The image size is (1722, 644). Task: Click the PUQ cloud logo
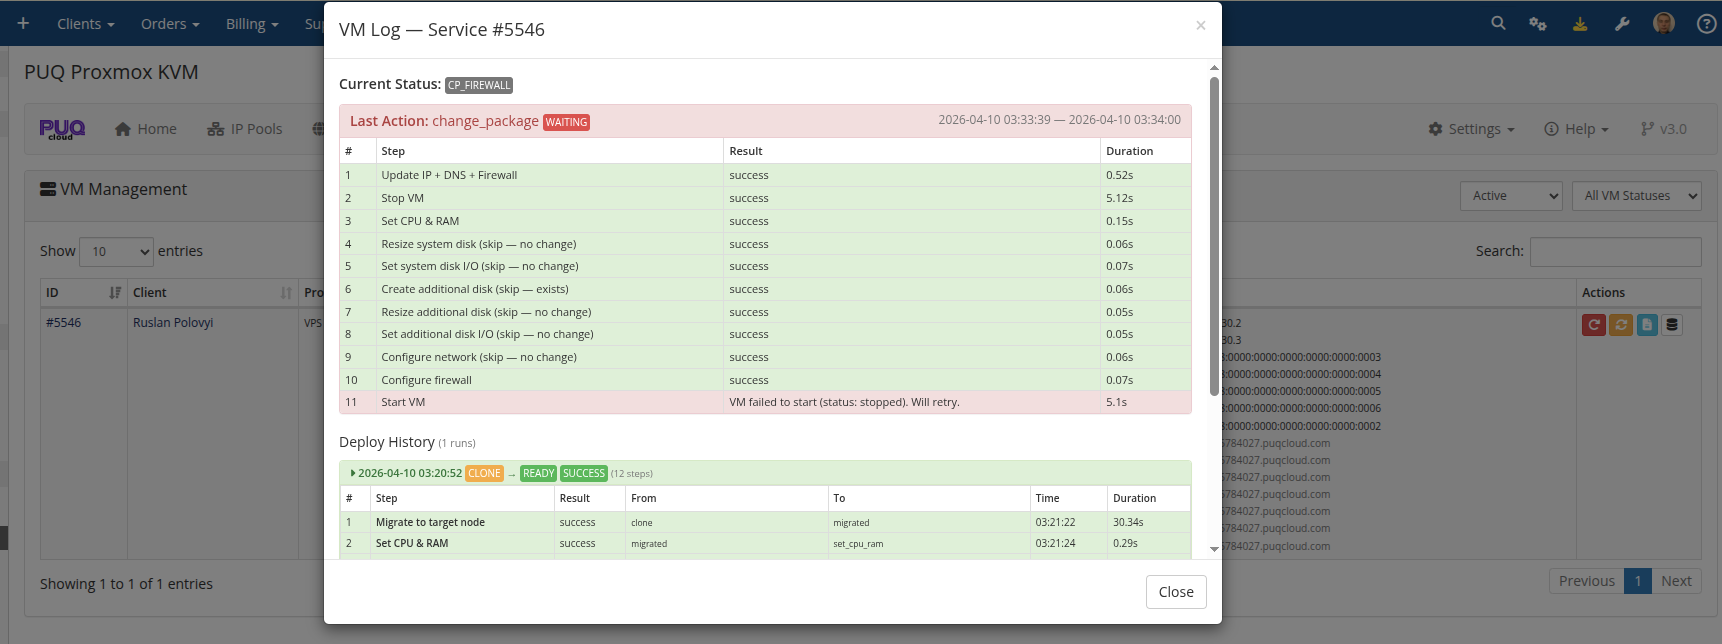tap(62, 129)
